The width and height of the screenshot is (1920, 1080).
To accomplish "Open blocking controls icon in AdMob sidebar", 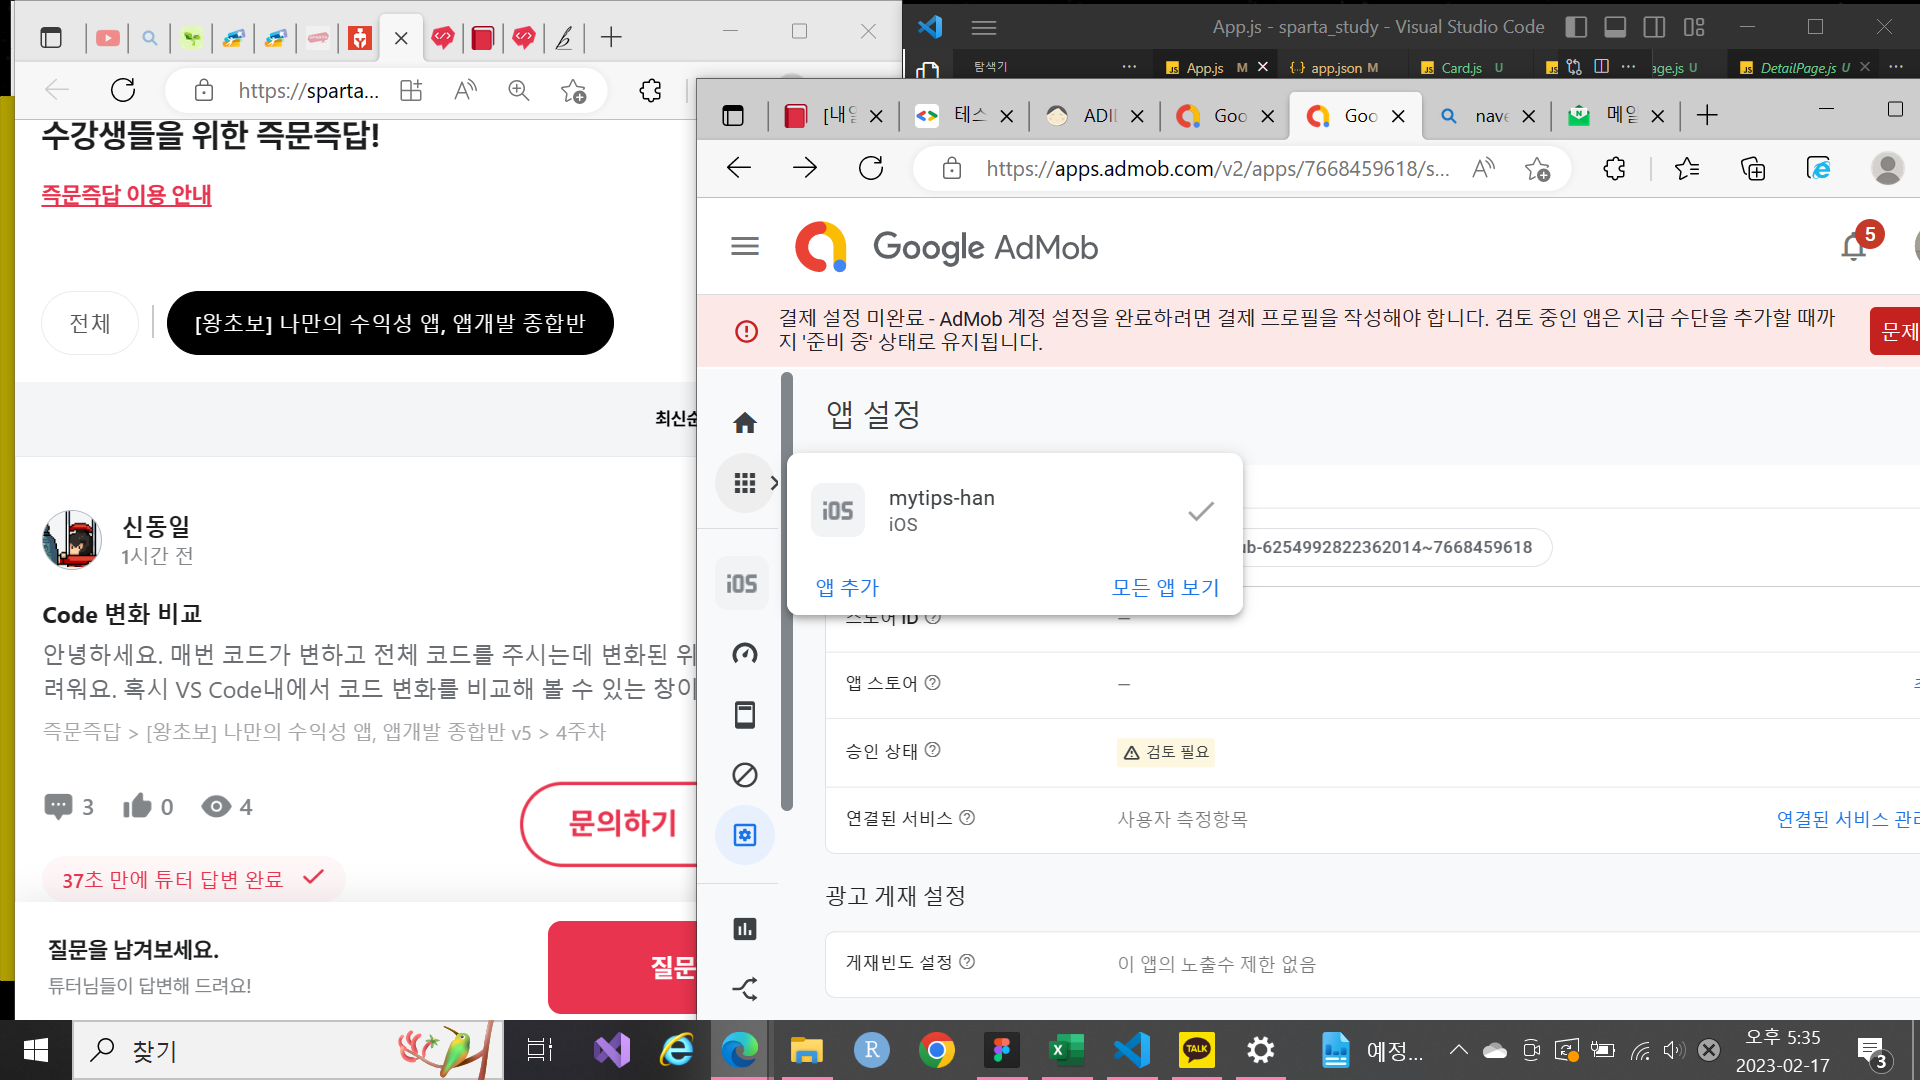I will pyautogui.click(x=744, y=775).
